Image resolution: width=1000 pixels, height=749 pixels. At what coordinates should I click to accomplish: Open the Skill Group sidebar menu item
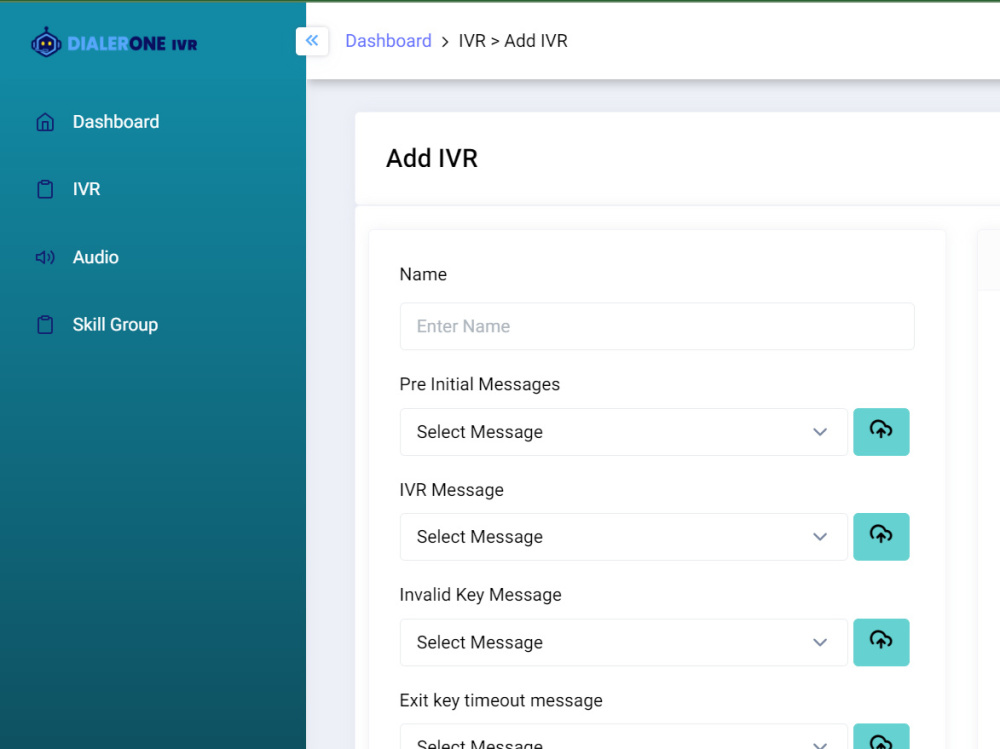click(115, 325)
